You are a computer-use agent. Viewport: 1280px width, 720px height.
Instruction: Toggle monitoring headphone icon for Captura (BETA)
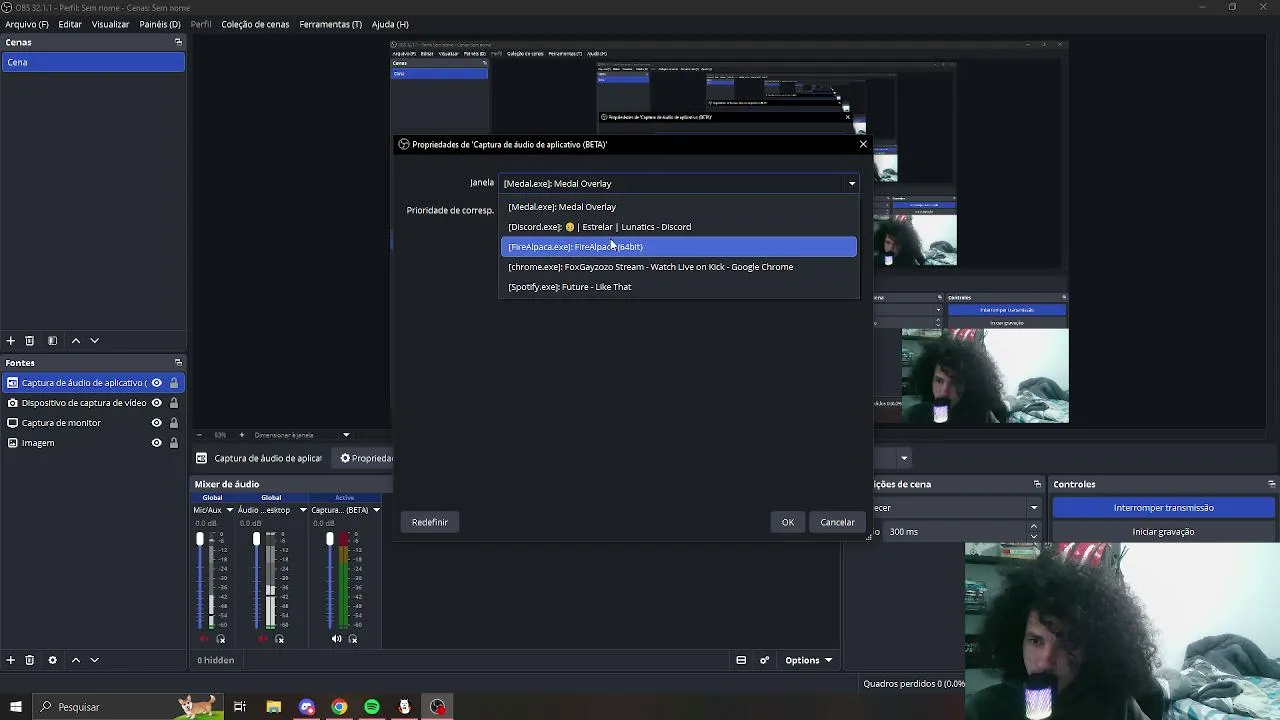click(x=353, y=639)
